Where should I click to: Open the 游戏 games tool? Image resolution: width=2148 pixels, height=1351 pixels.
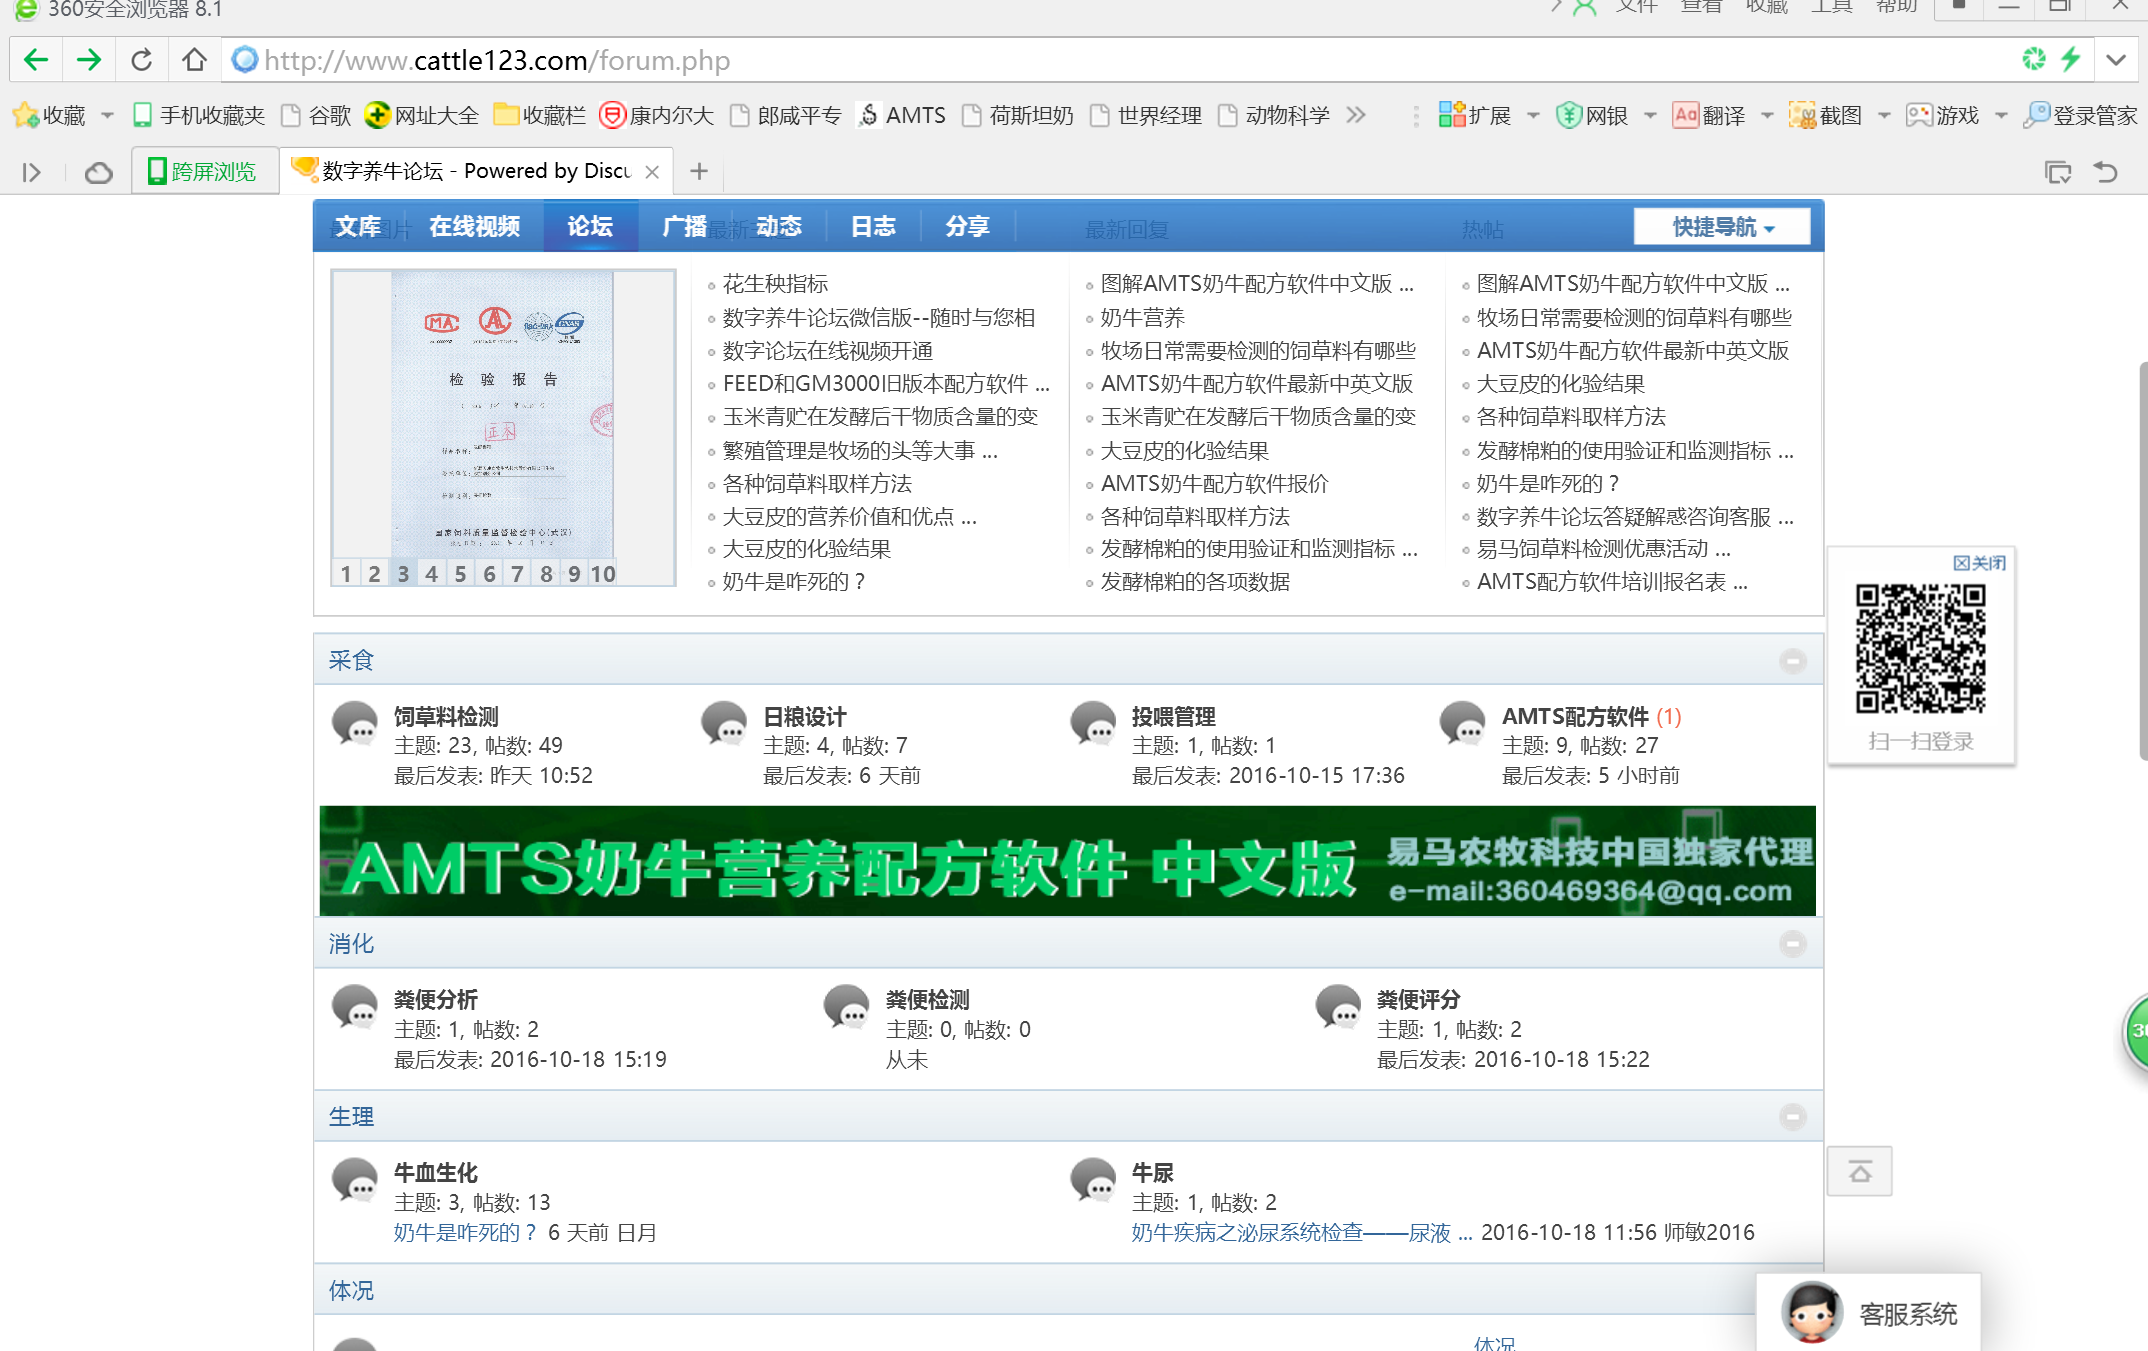[x=1943, y=115]
